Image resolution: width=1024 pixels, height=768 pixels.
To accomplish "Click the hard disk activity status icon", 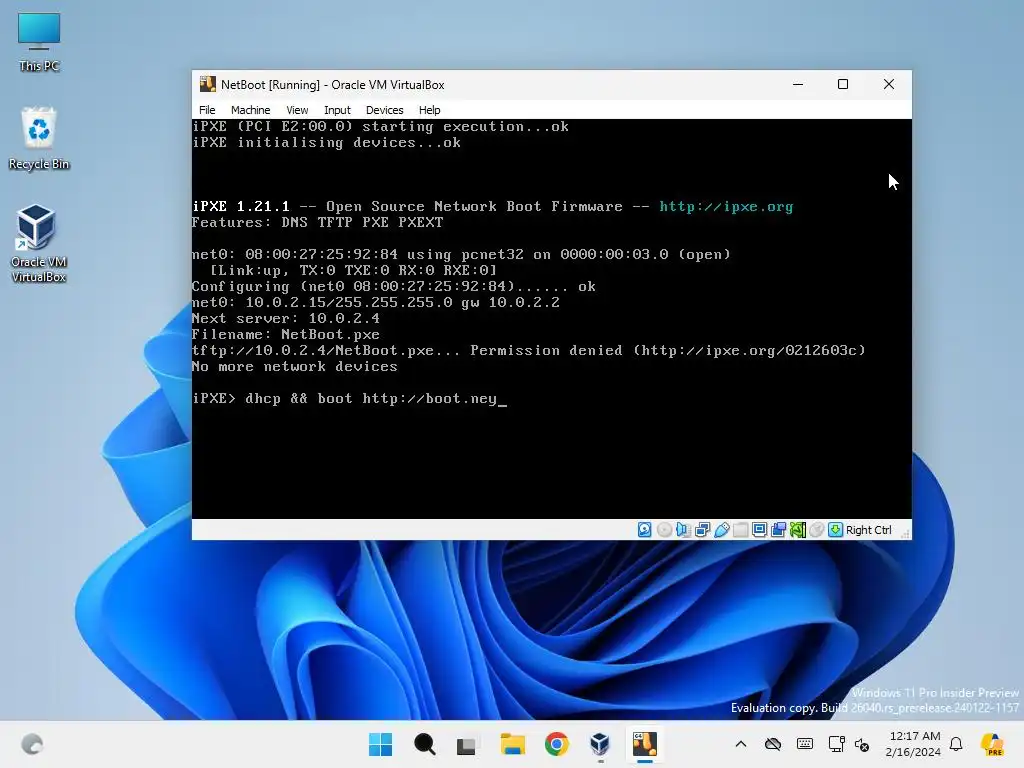I will coord(645,530).
